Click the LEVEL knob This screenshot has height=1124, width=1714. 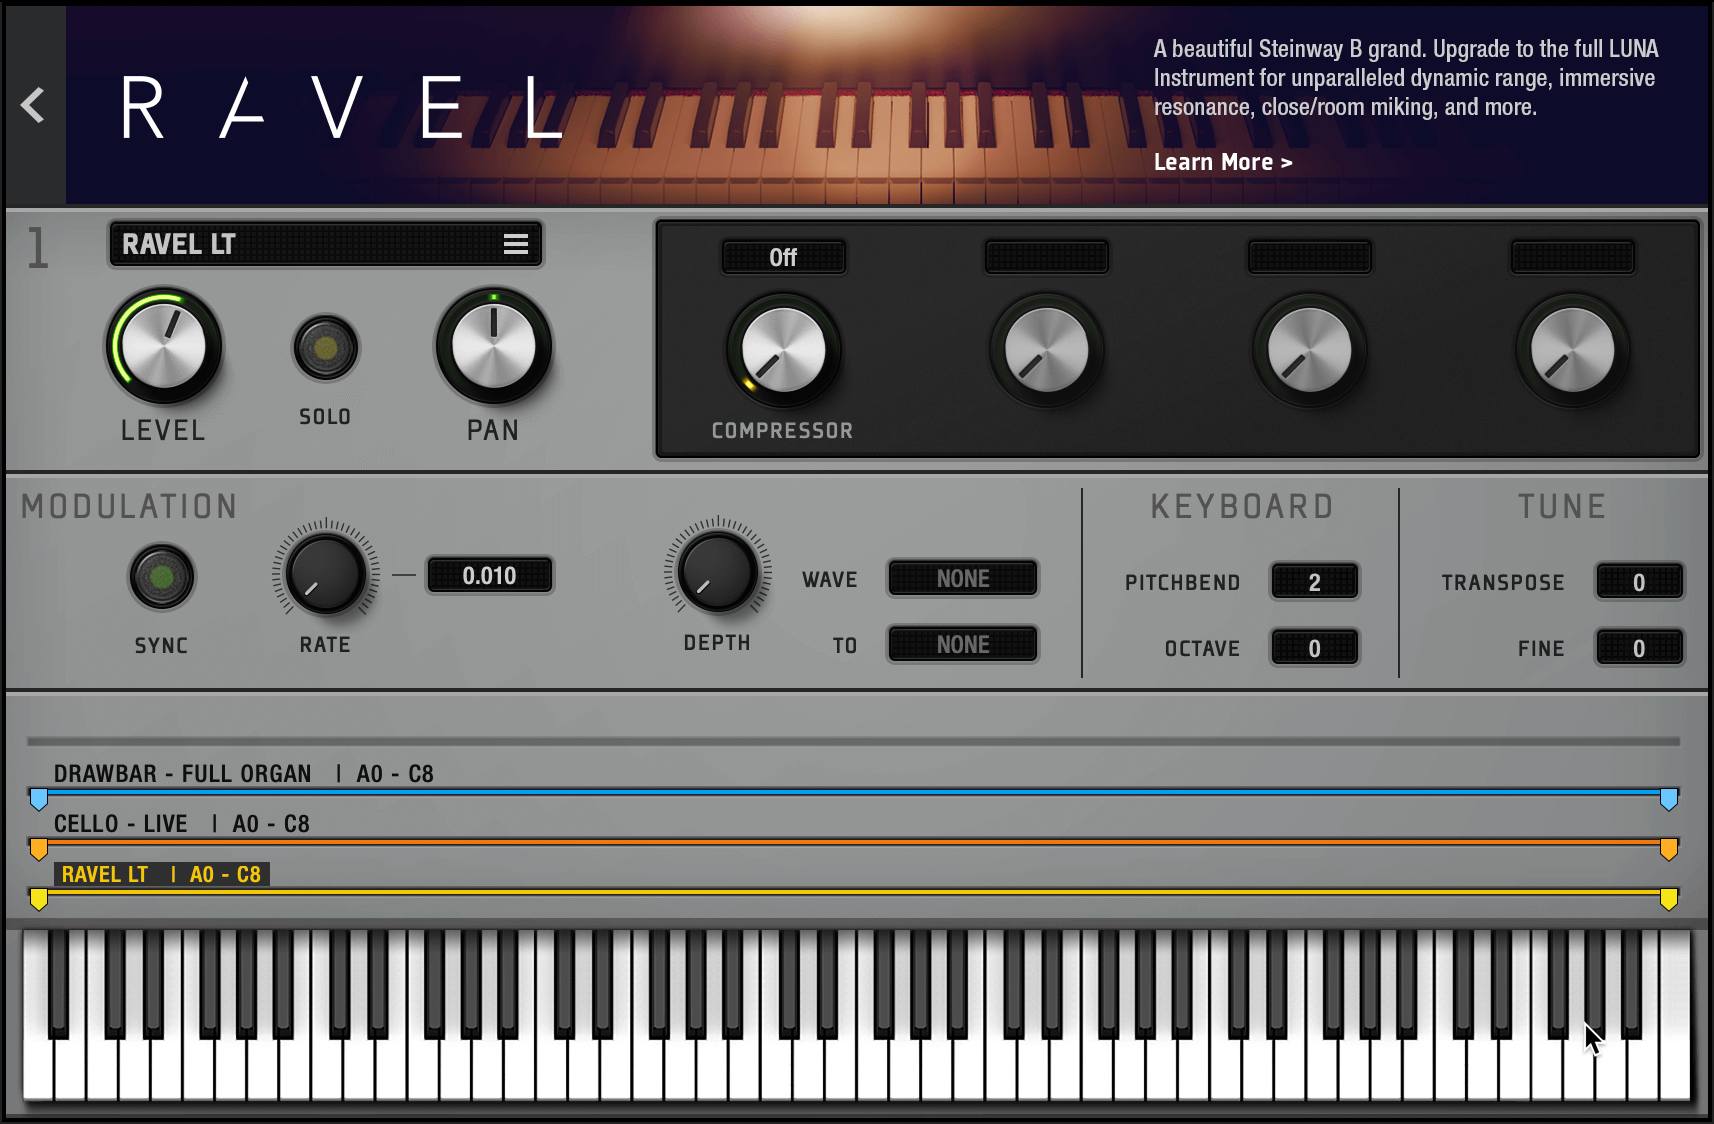click(x=164, y=346)
